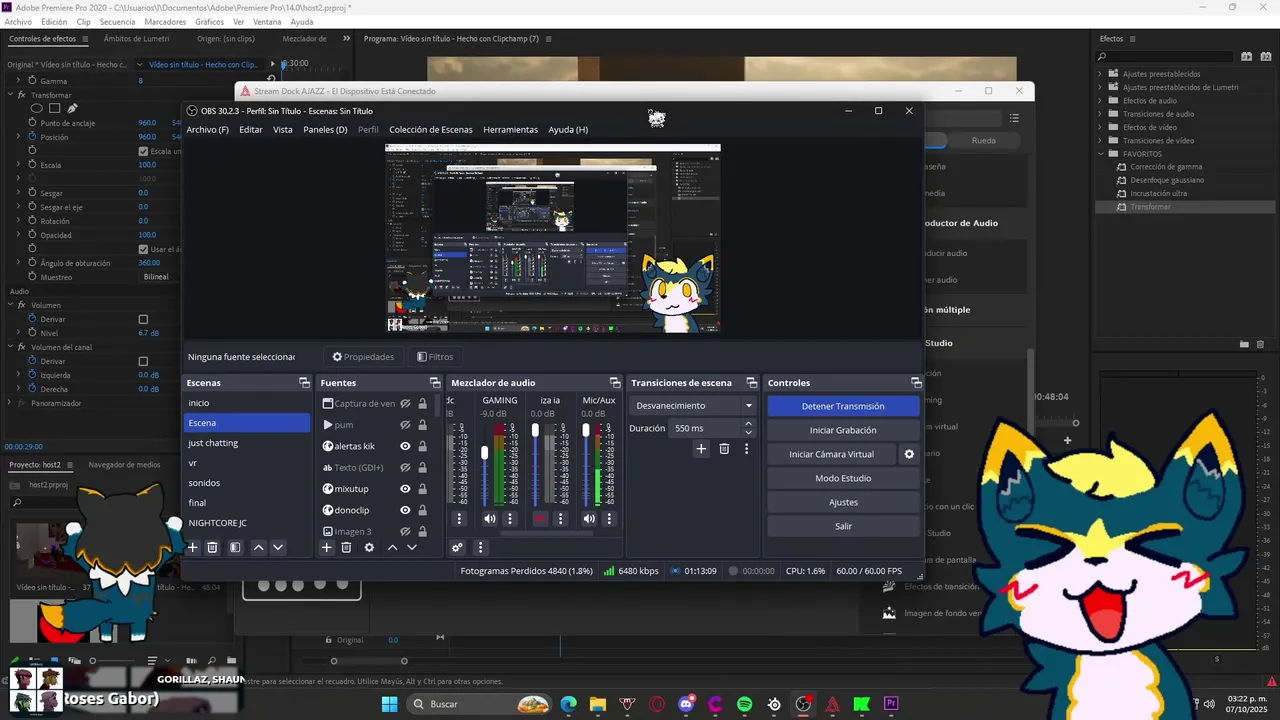This screenshot has height=720, width=1280.
Task: Open Premiere Secuencia menu
Action: tap(118, 22)
